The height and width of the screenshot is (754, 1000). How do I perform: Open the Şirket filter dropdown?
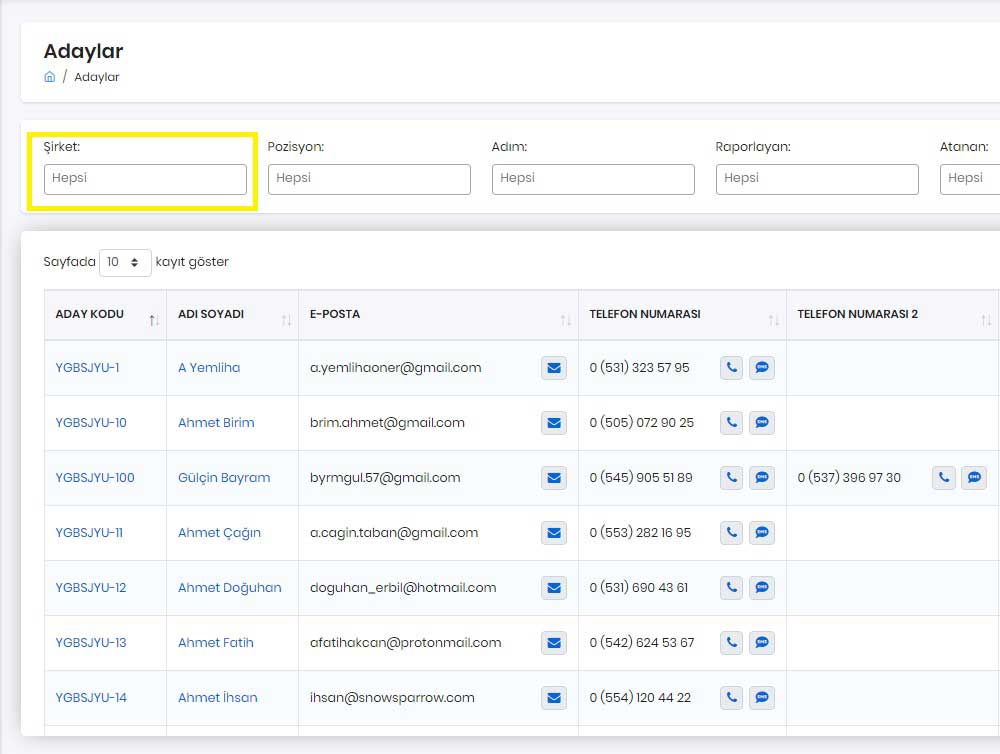point(145,179)
